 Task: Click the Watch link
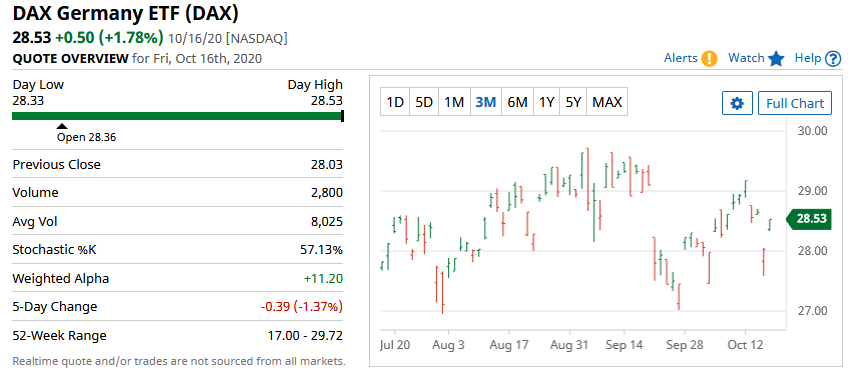[746, 58]
